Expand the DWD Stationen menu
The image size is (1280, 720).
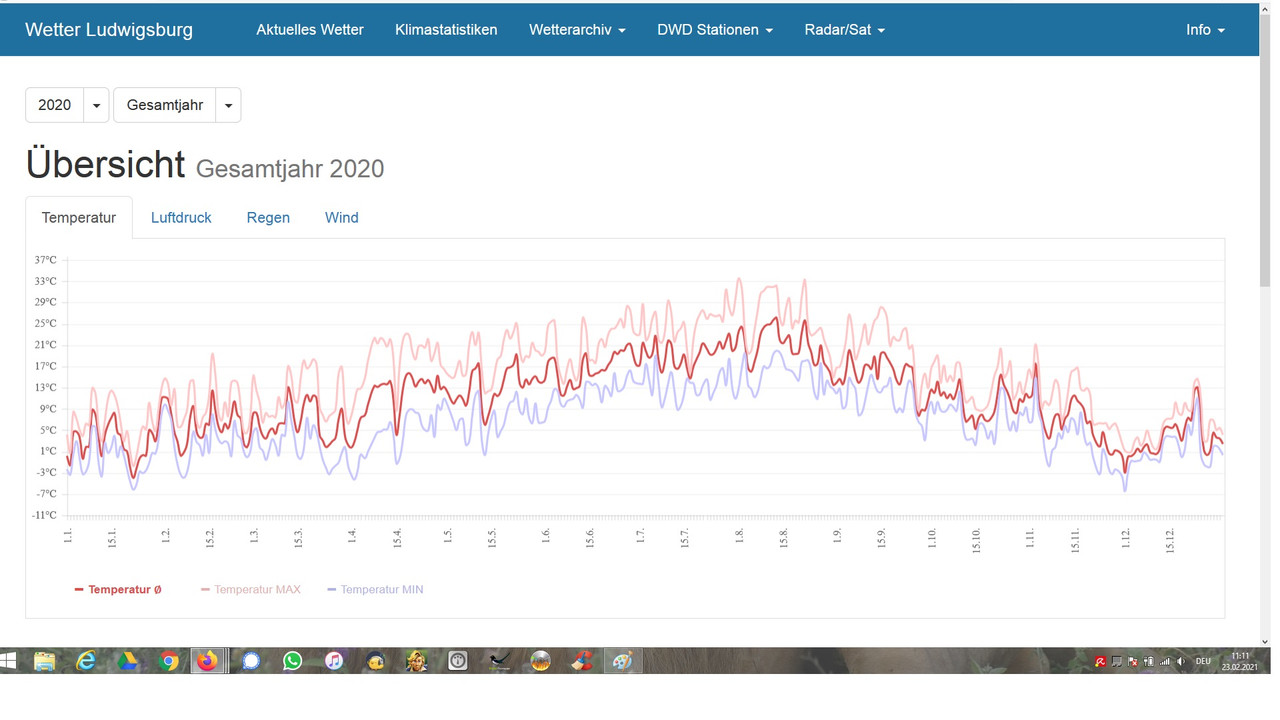[715, 30]
